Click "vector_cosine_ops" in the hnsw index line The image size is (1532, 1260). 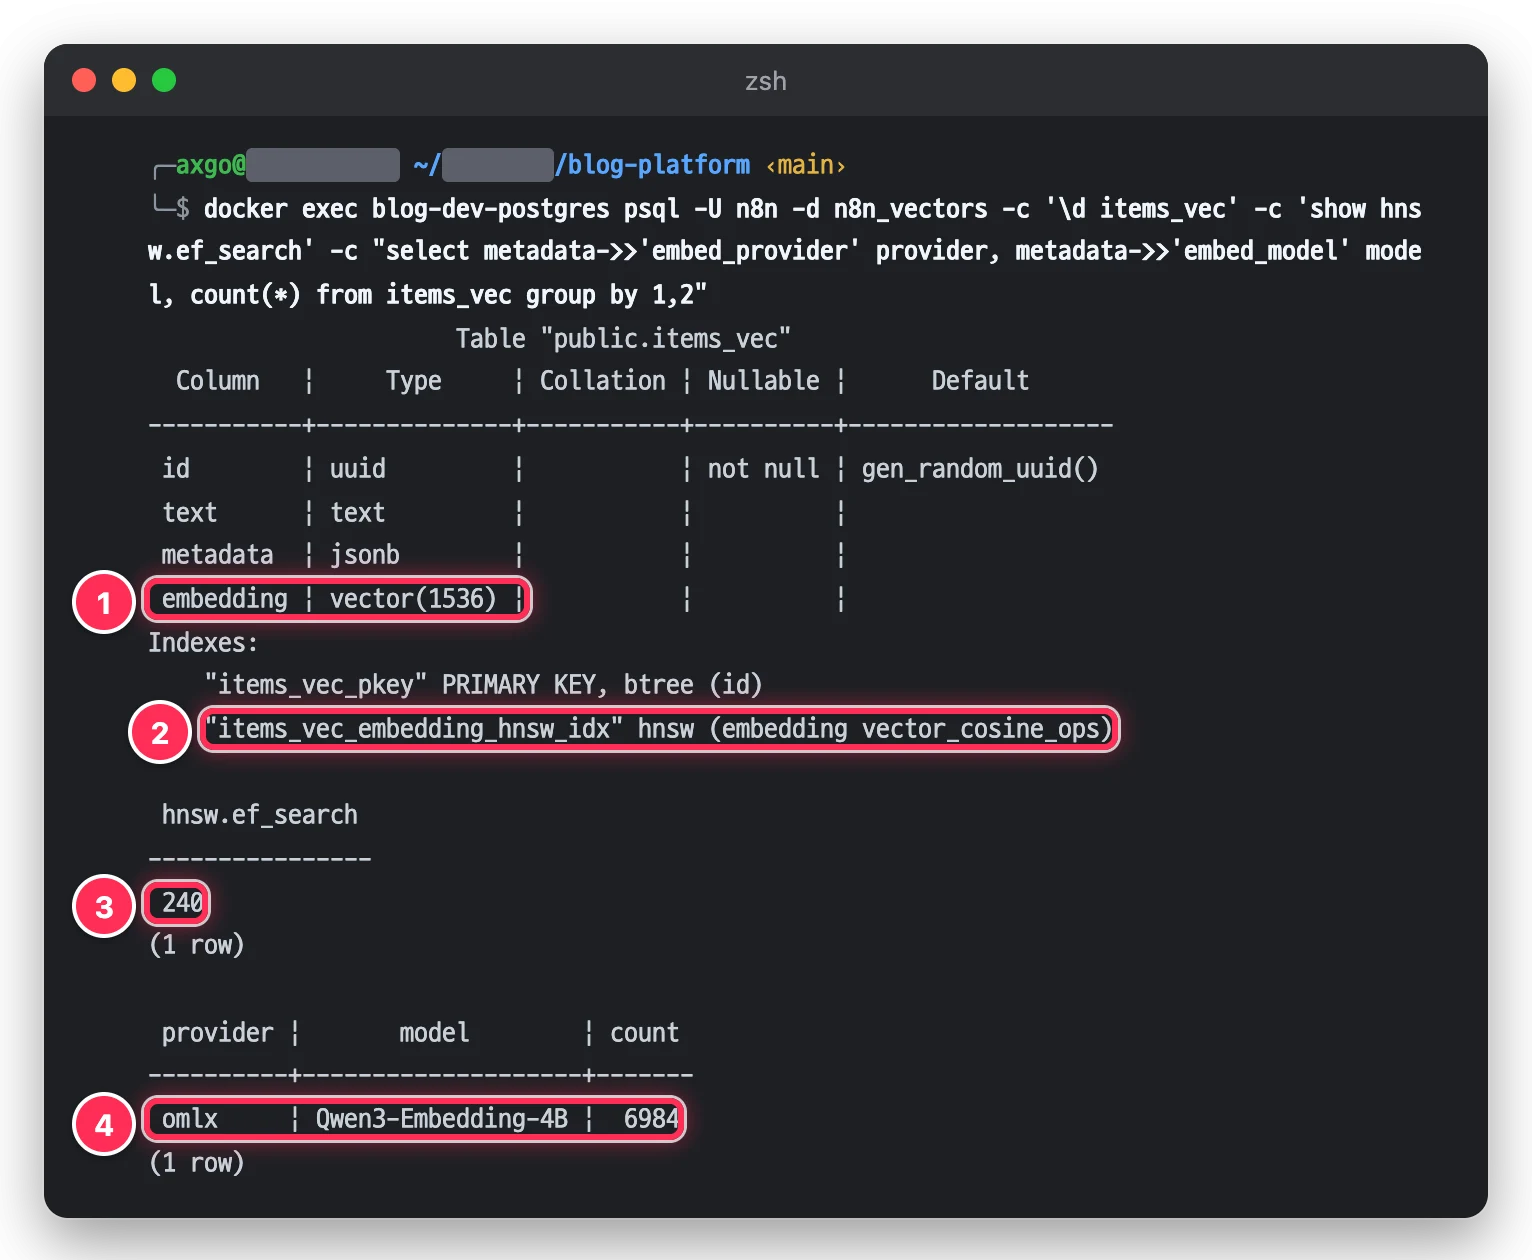click(x=981, y=729)
